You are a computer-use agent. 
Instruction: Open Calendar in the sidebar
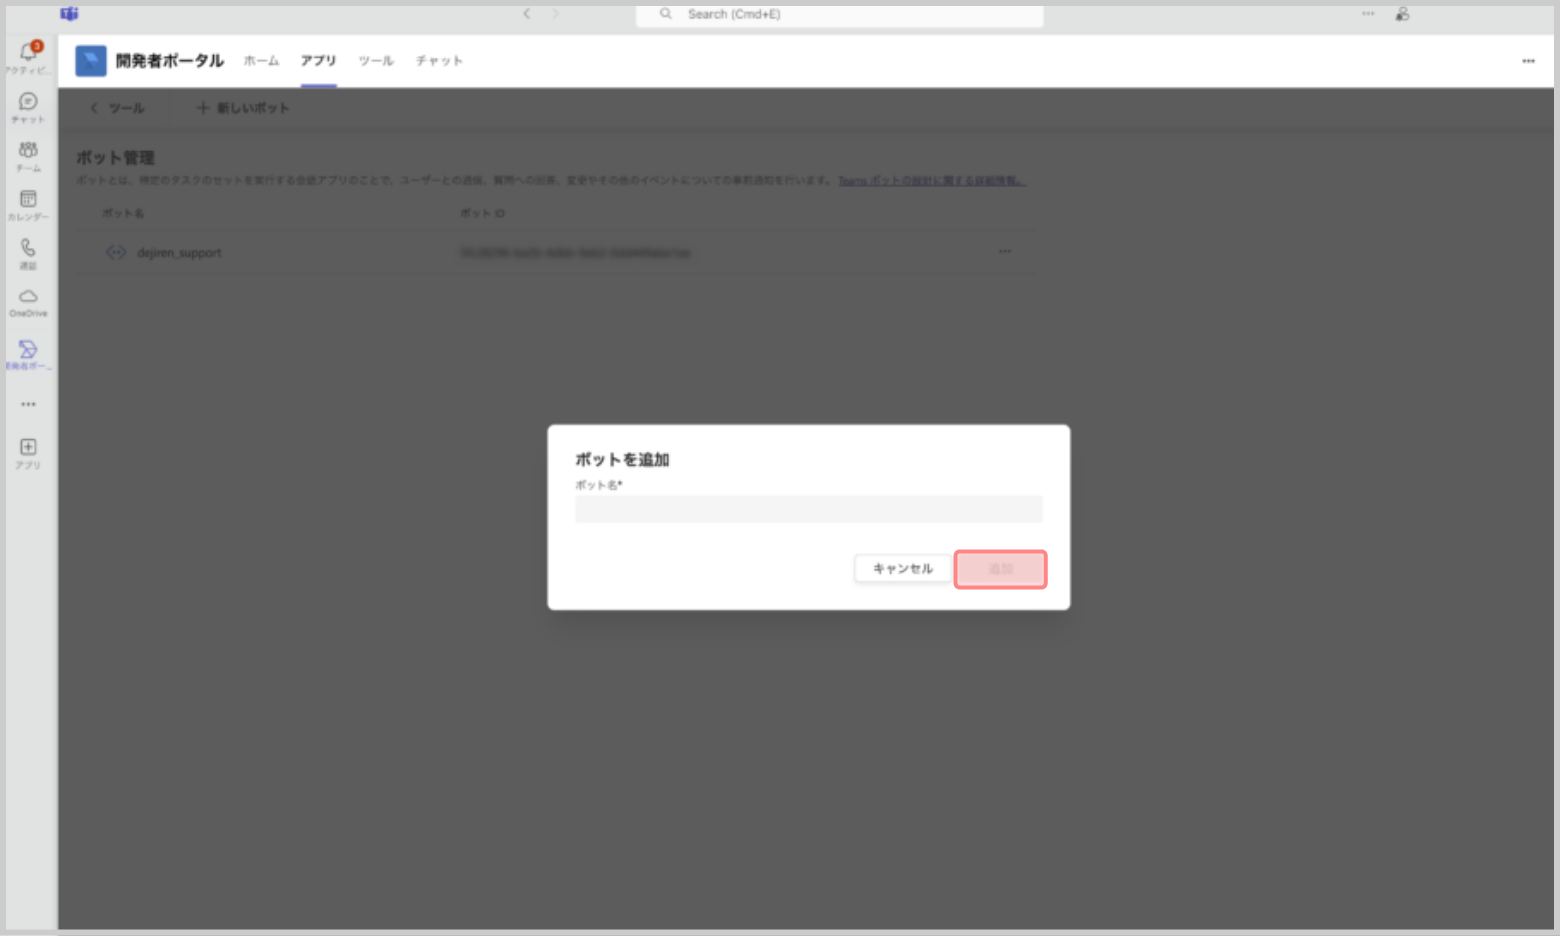coord(28,200)
